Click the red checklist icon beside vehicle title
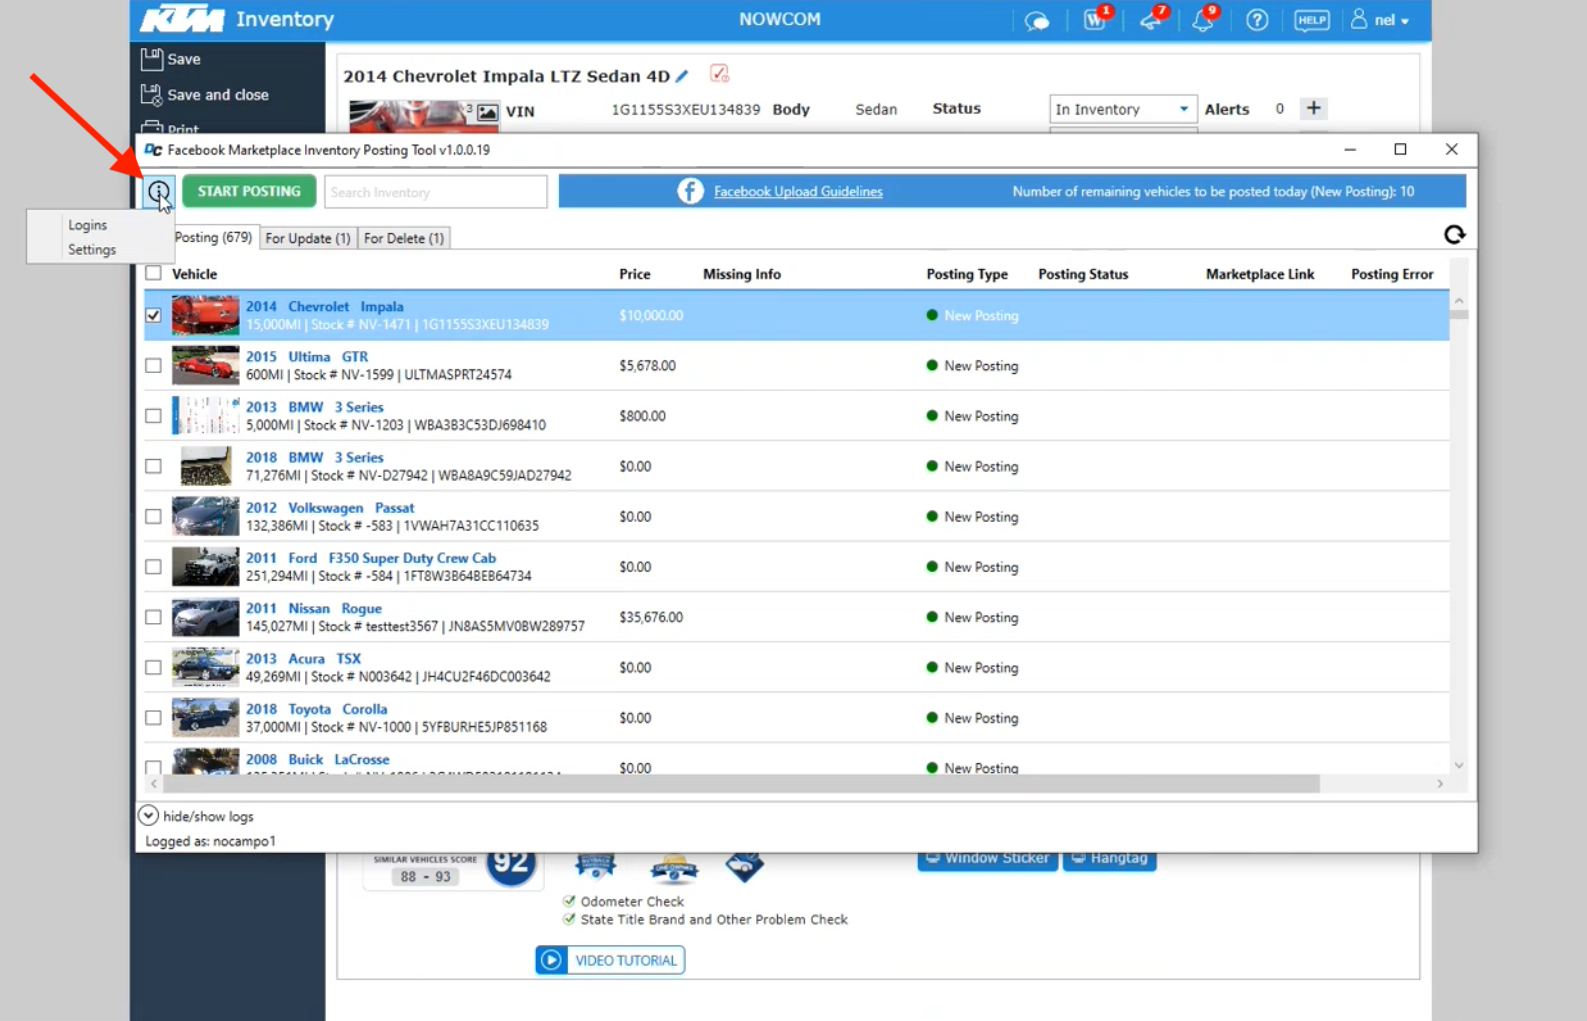The width and height of the screenshot is (1587, 1021). click(x=719, y=74)
